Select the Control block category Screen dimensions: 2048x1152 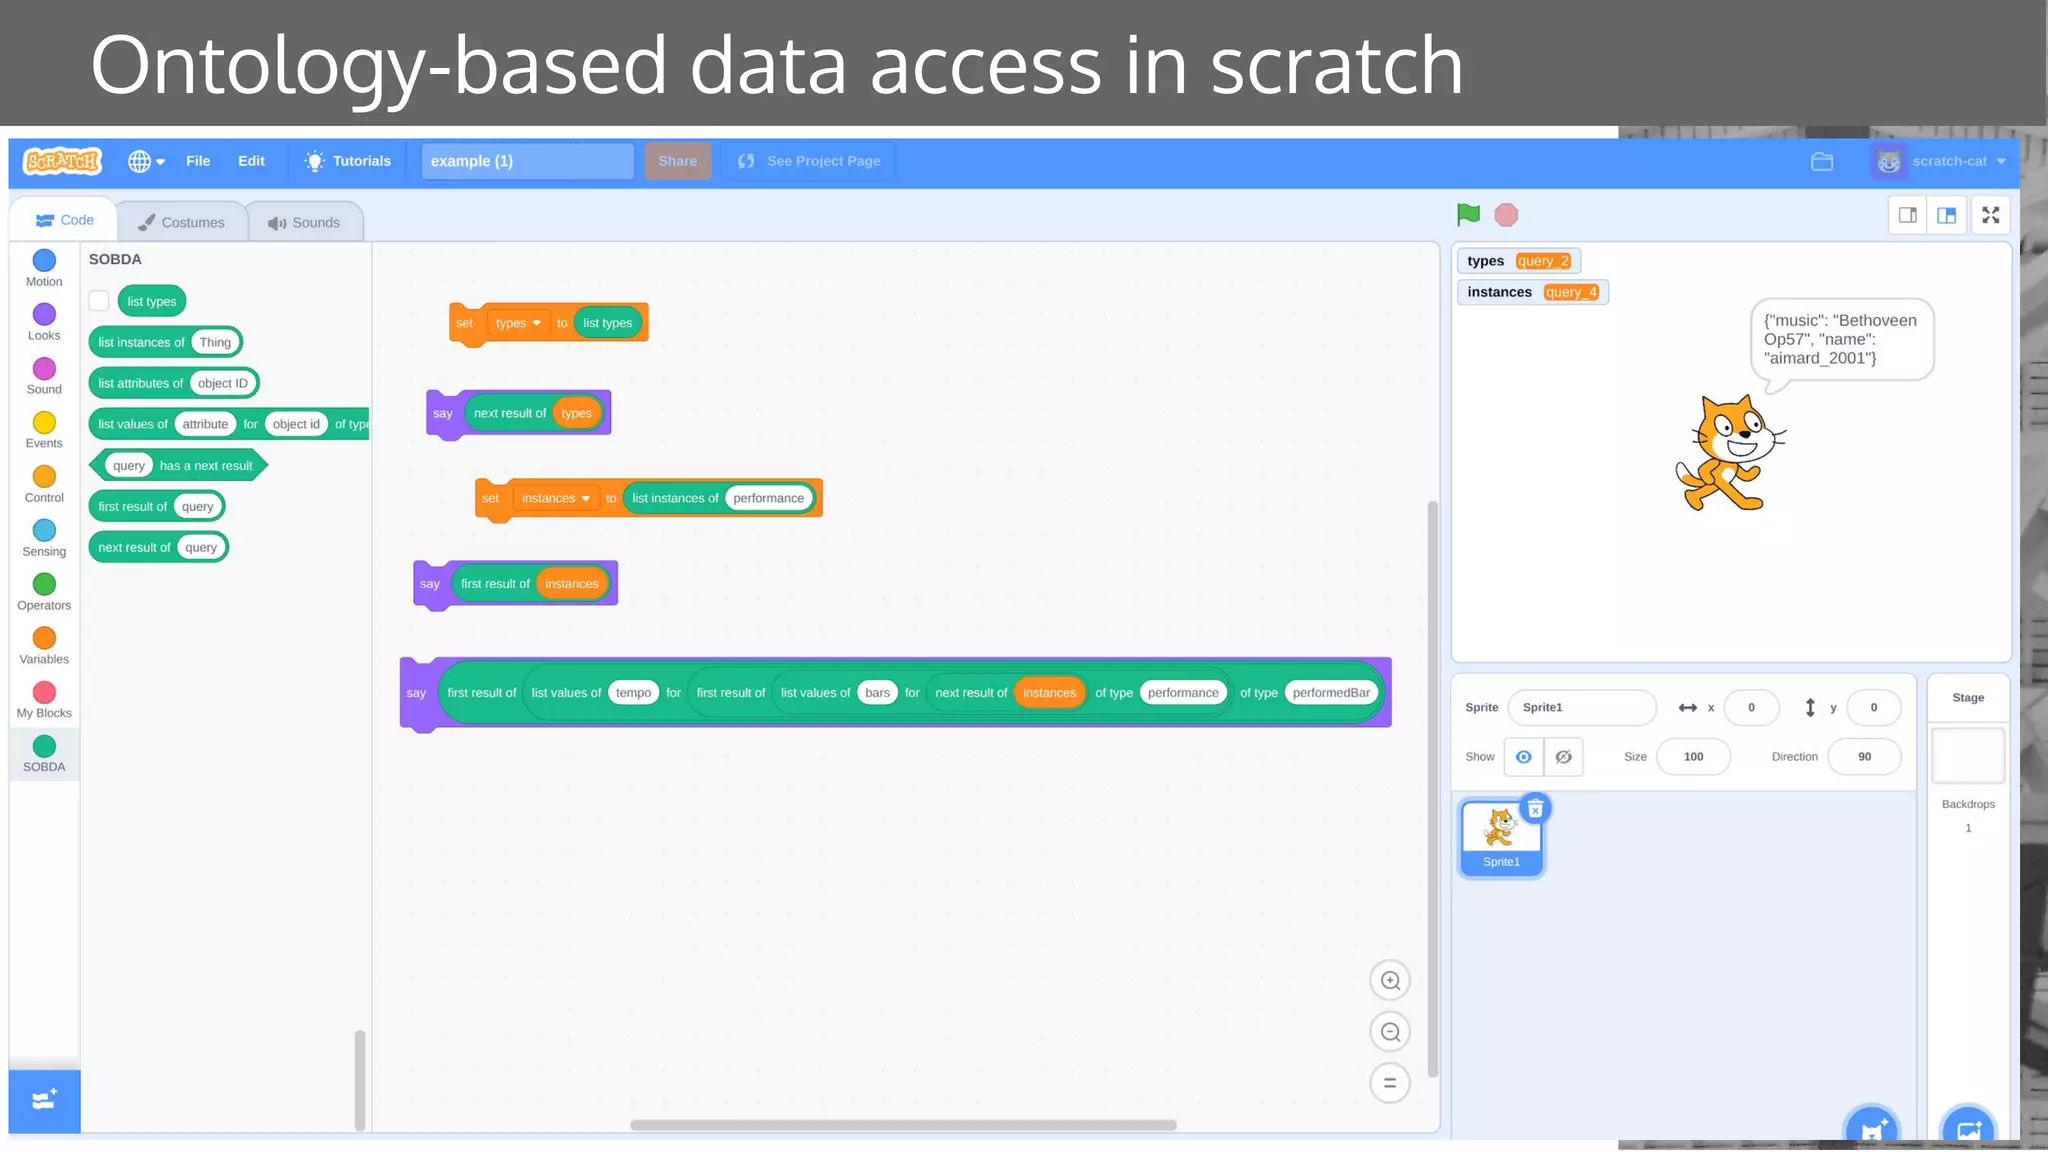point(44,484)
